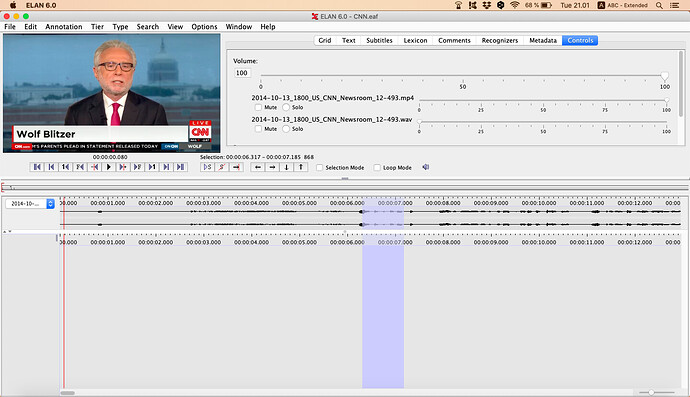
Task: Switch to the Grid tab
Action: (x=325, y=40)
